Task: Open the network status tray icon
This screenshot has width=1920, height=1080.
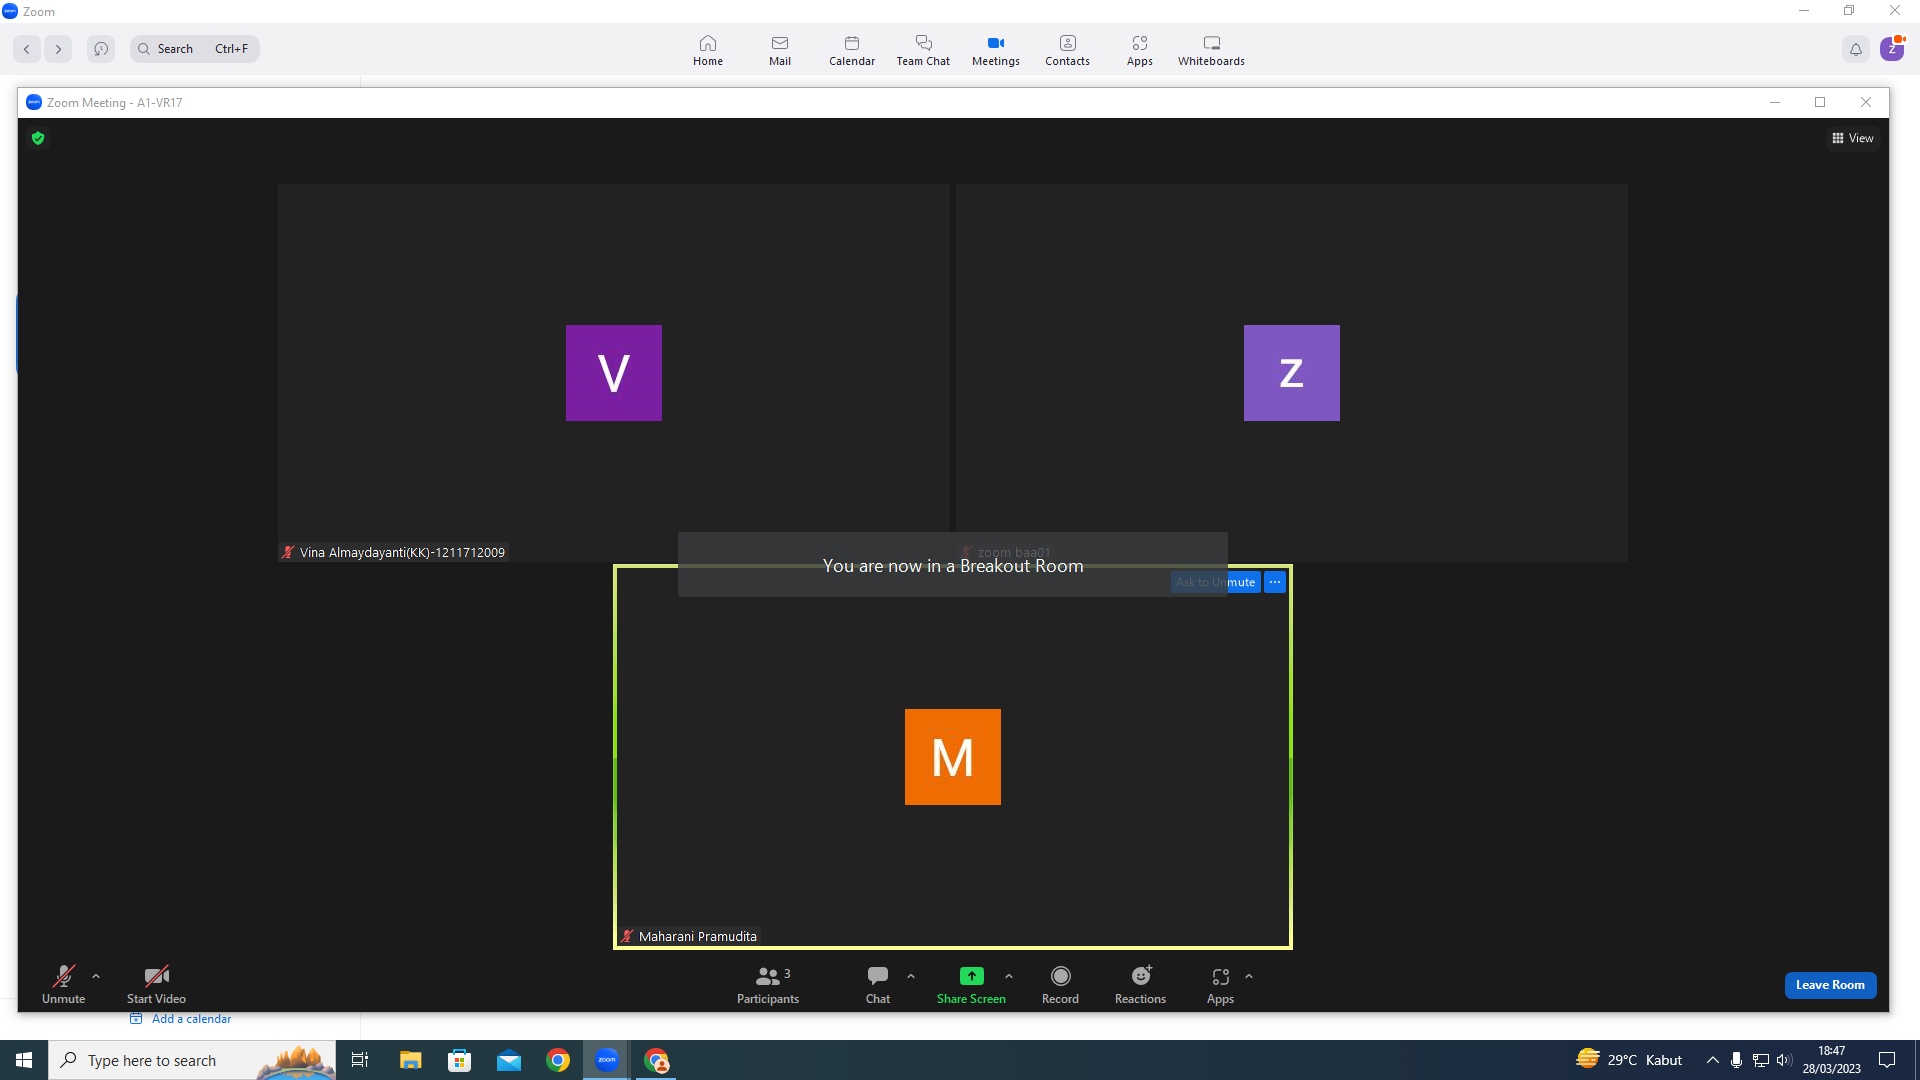Action: [1761, 1060]
